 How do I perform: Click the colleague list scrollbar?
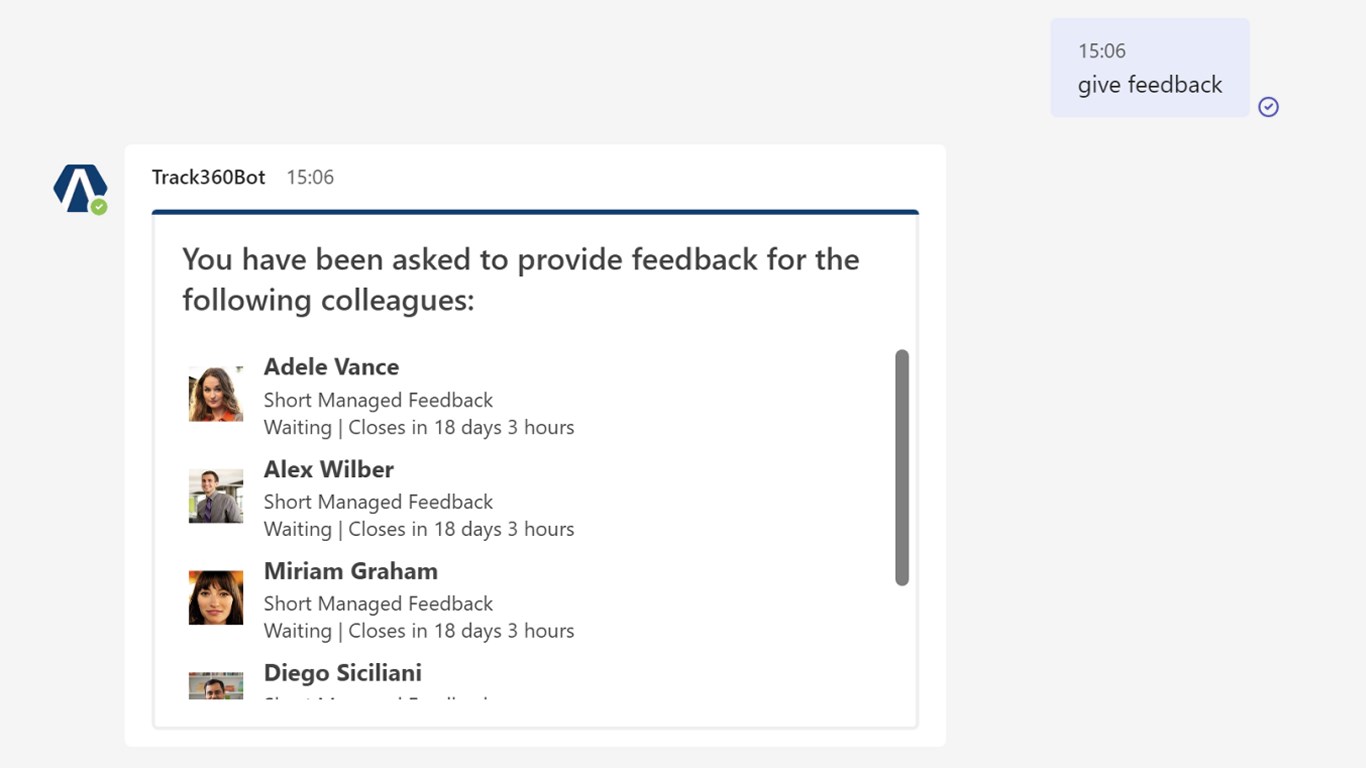coord(902,467)
